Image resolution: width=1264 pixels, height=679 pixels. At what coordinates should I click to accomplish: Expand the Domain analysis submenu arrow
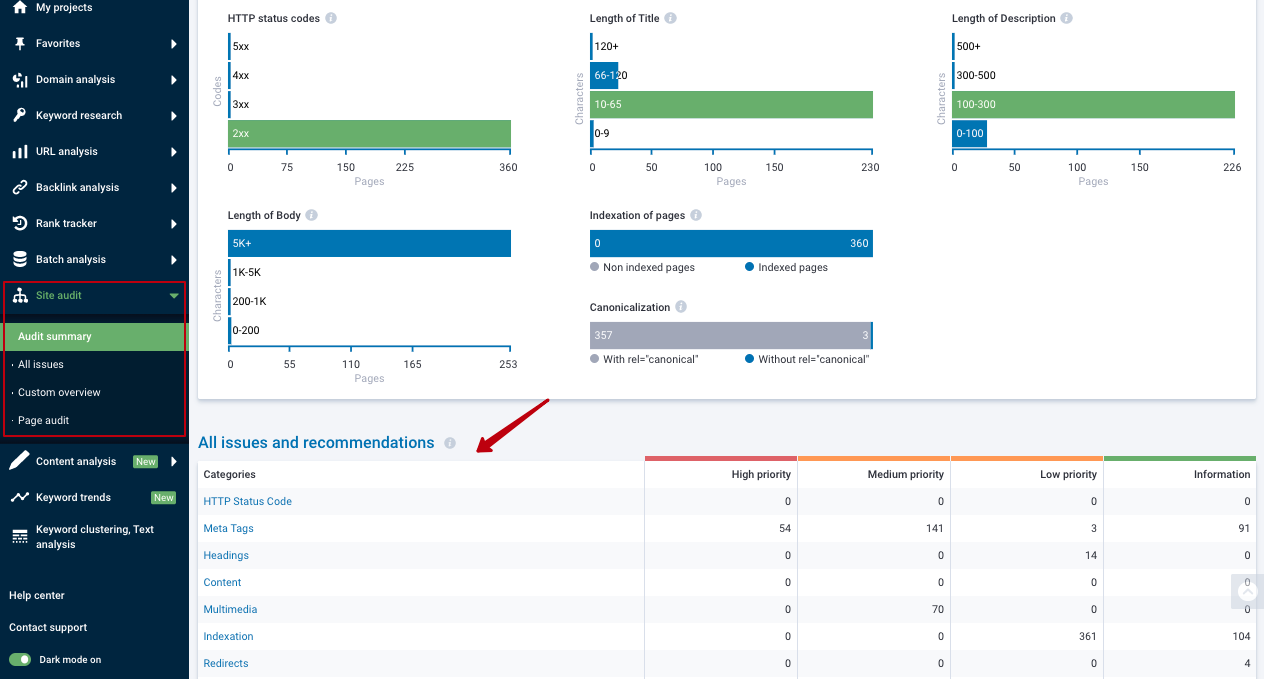point(174,80)
